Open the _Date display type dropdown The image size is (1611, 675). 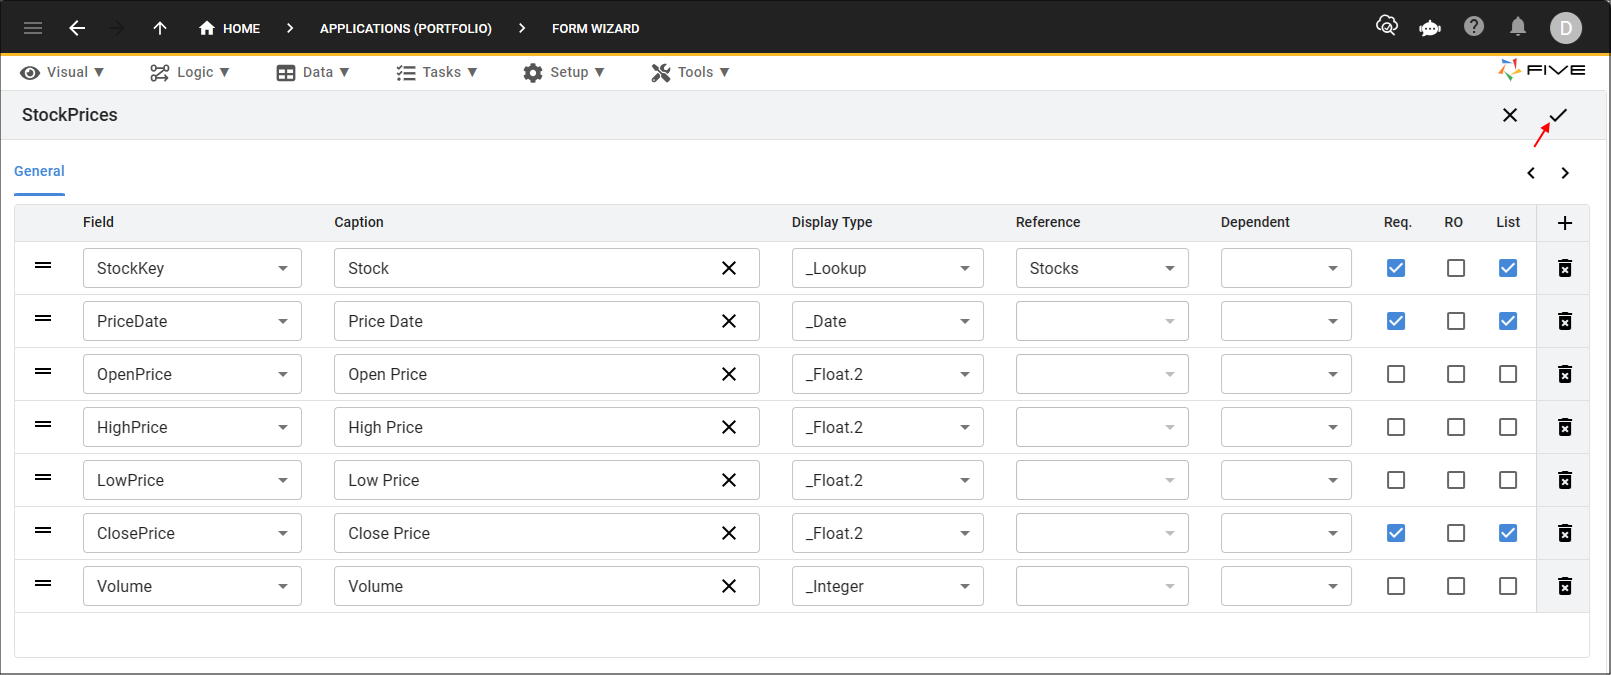(888, 321)
